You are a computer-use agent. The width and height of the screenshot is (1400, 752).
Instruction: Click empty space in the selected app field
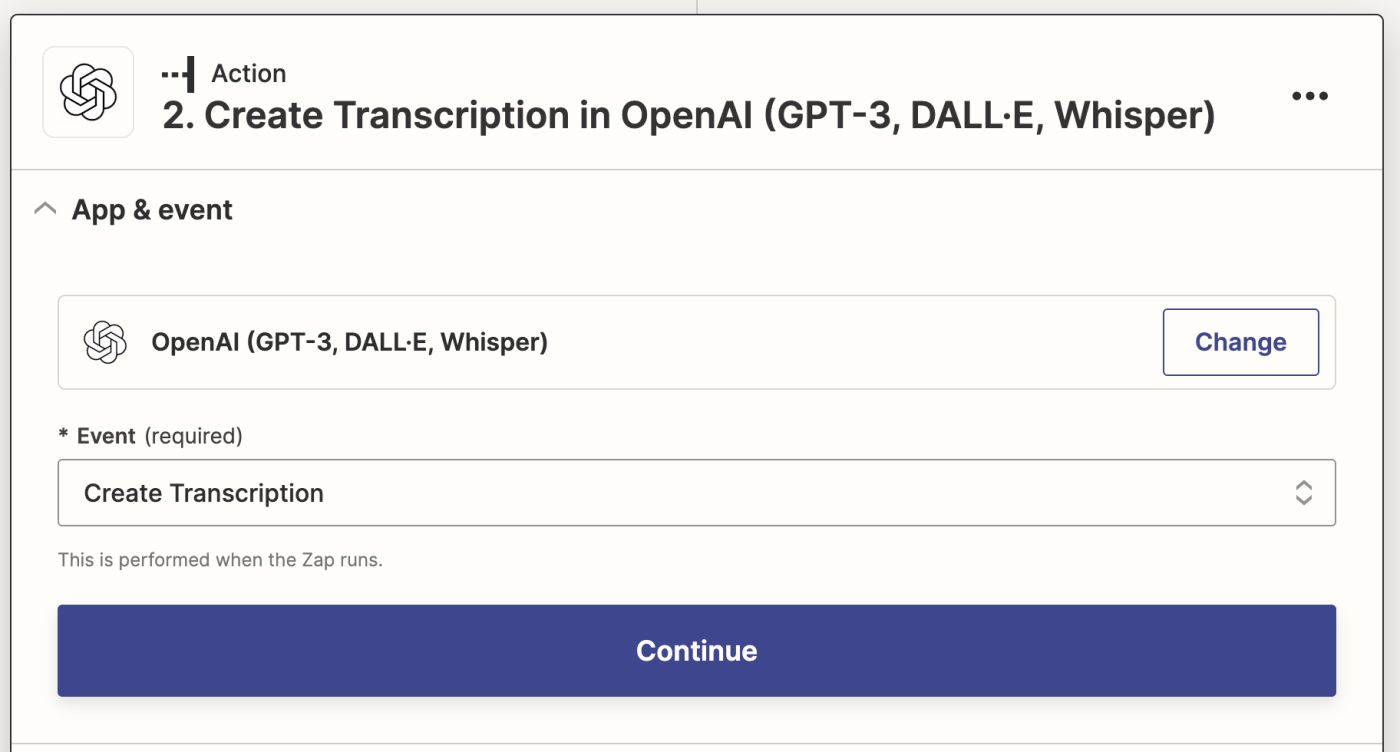pos(850,342)
